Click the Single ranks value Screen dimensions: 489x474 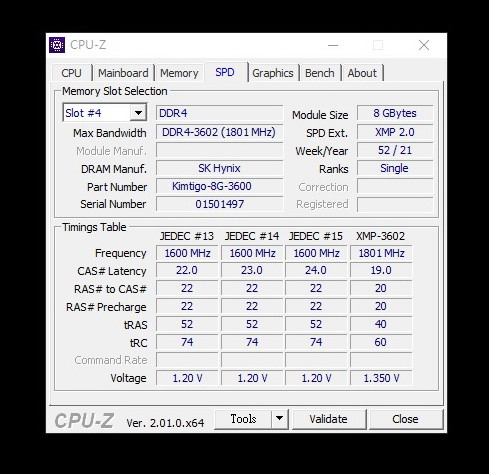click(x=395, y=168)
